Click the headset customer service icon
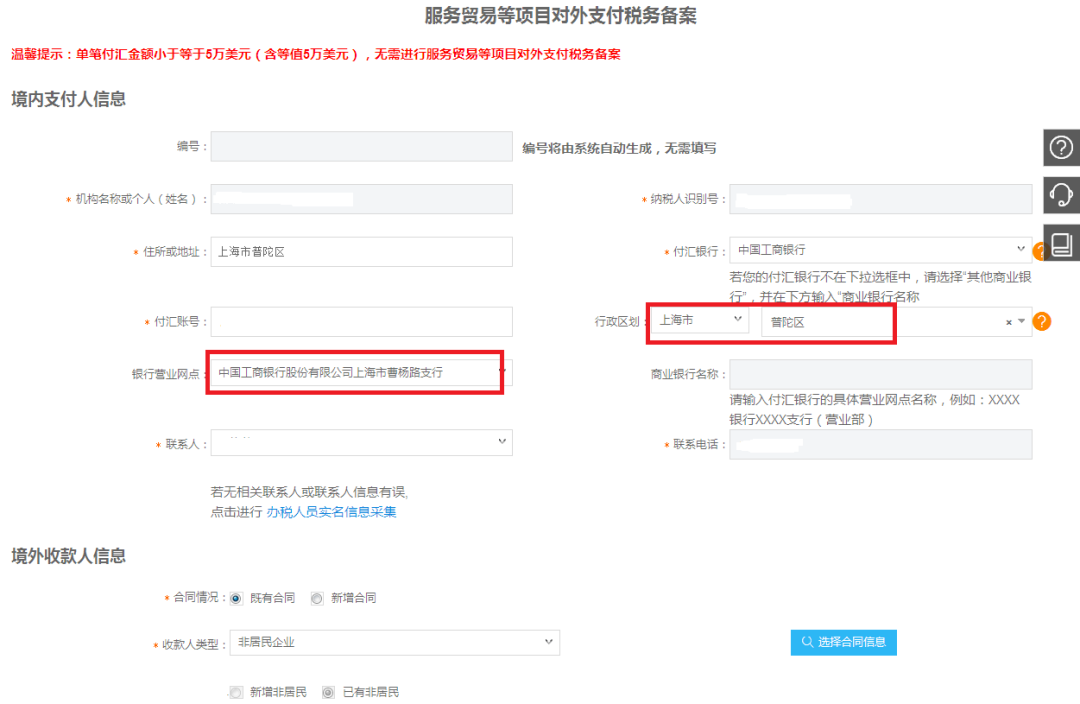 pyautogui.click(x=1063, y=196)
